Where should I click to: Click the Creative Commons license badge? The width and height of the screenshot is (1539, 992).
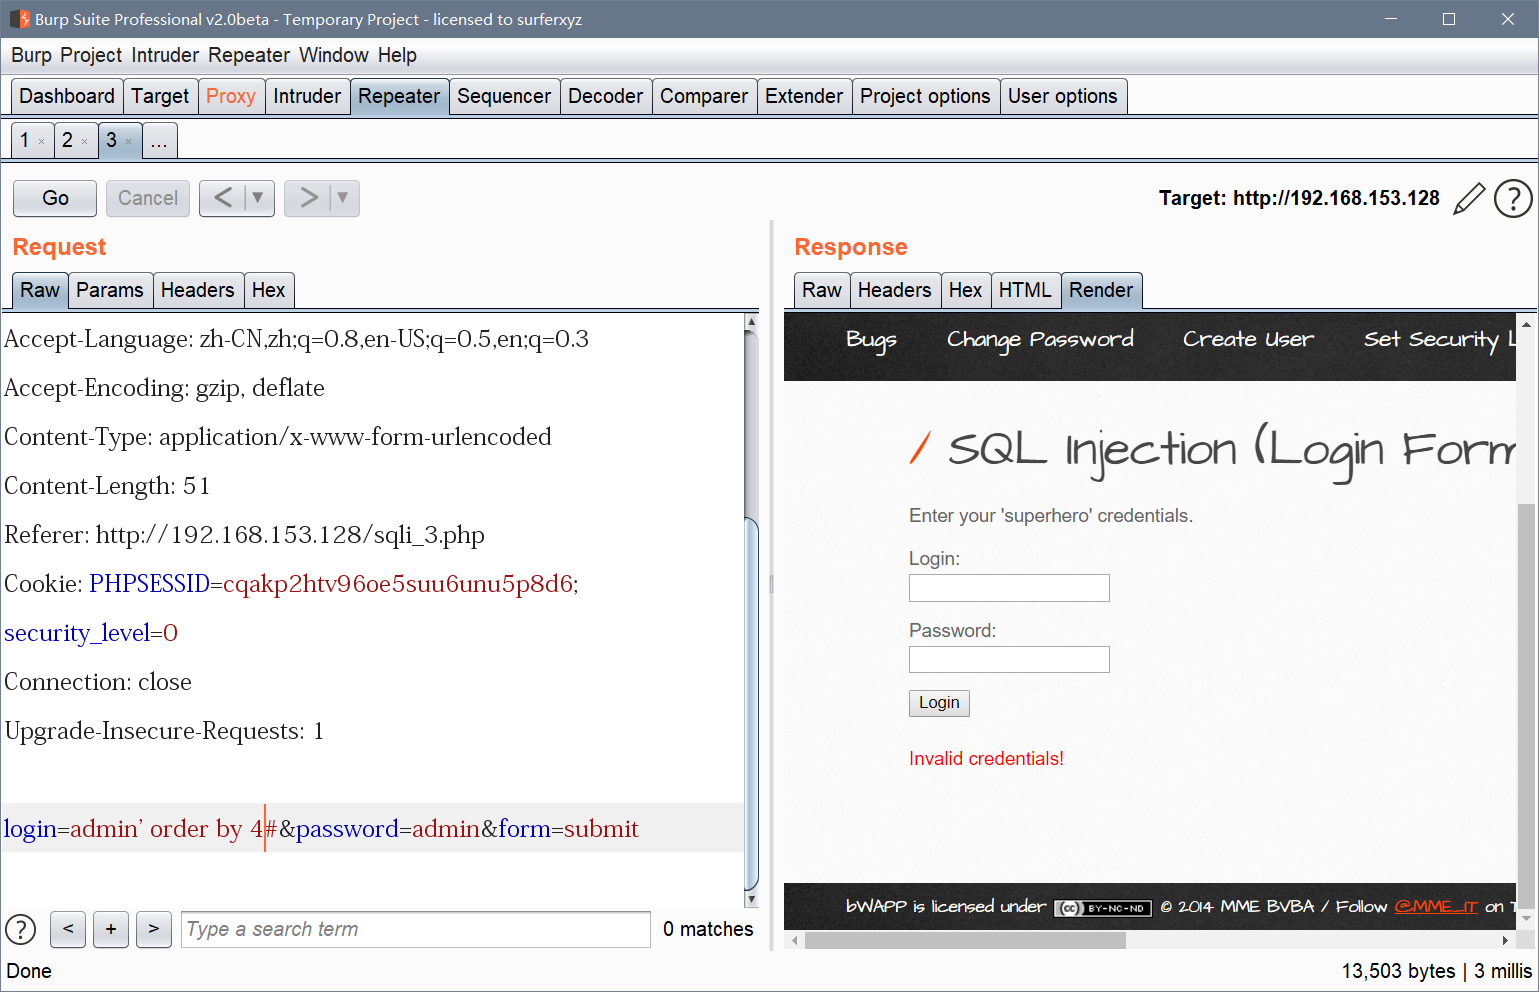tap(1103, 908)
